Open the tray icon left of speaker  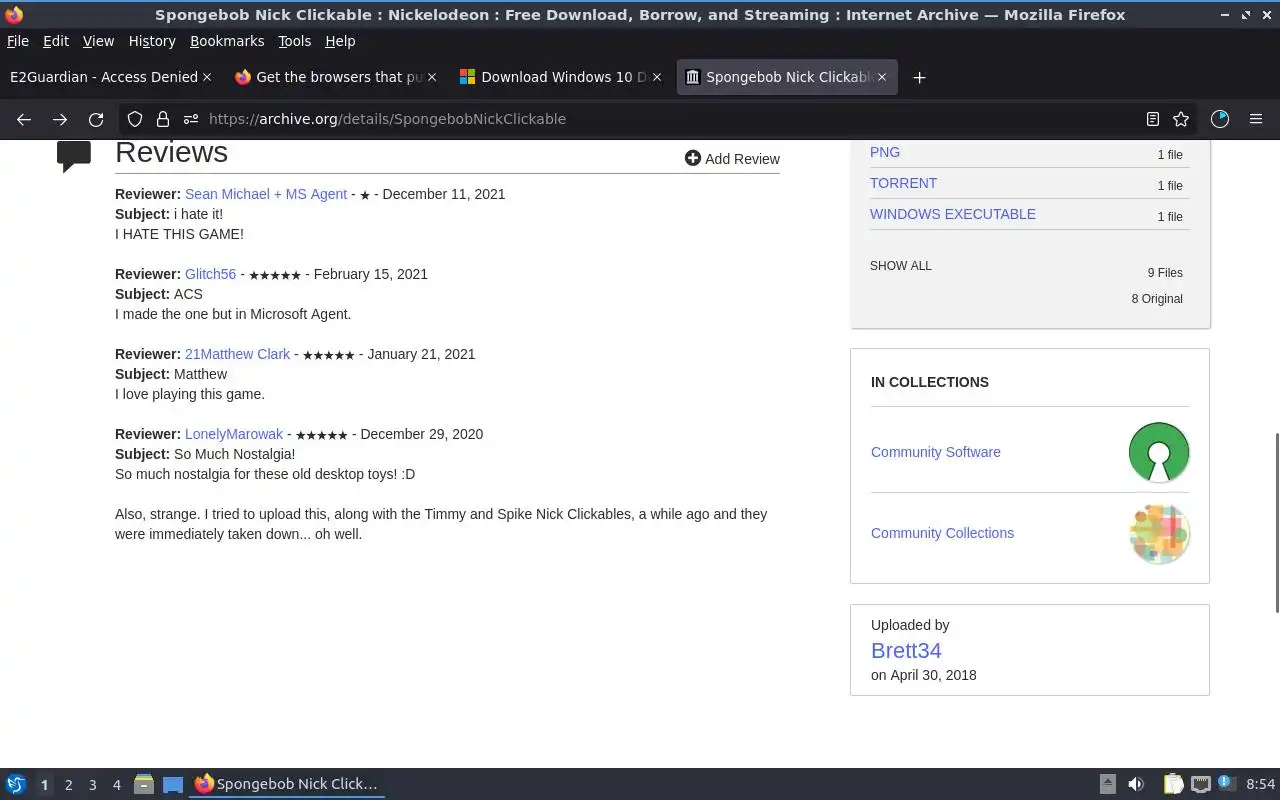(1108, 784)
